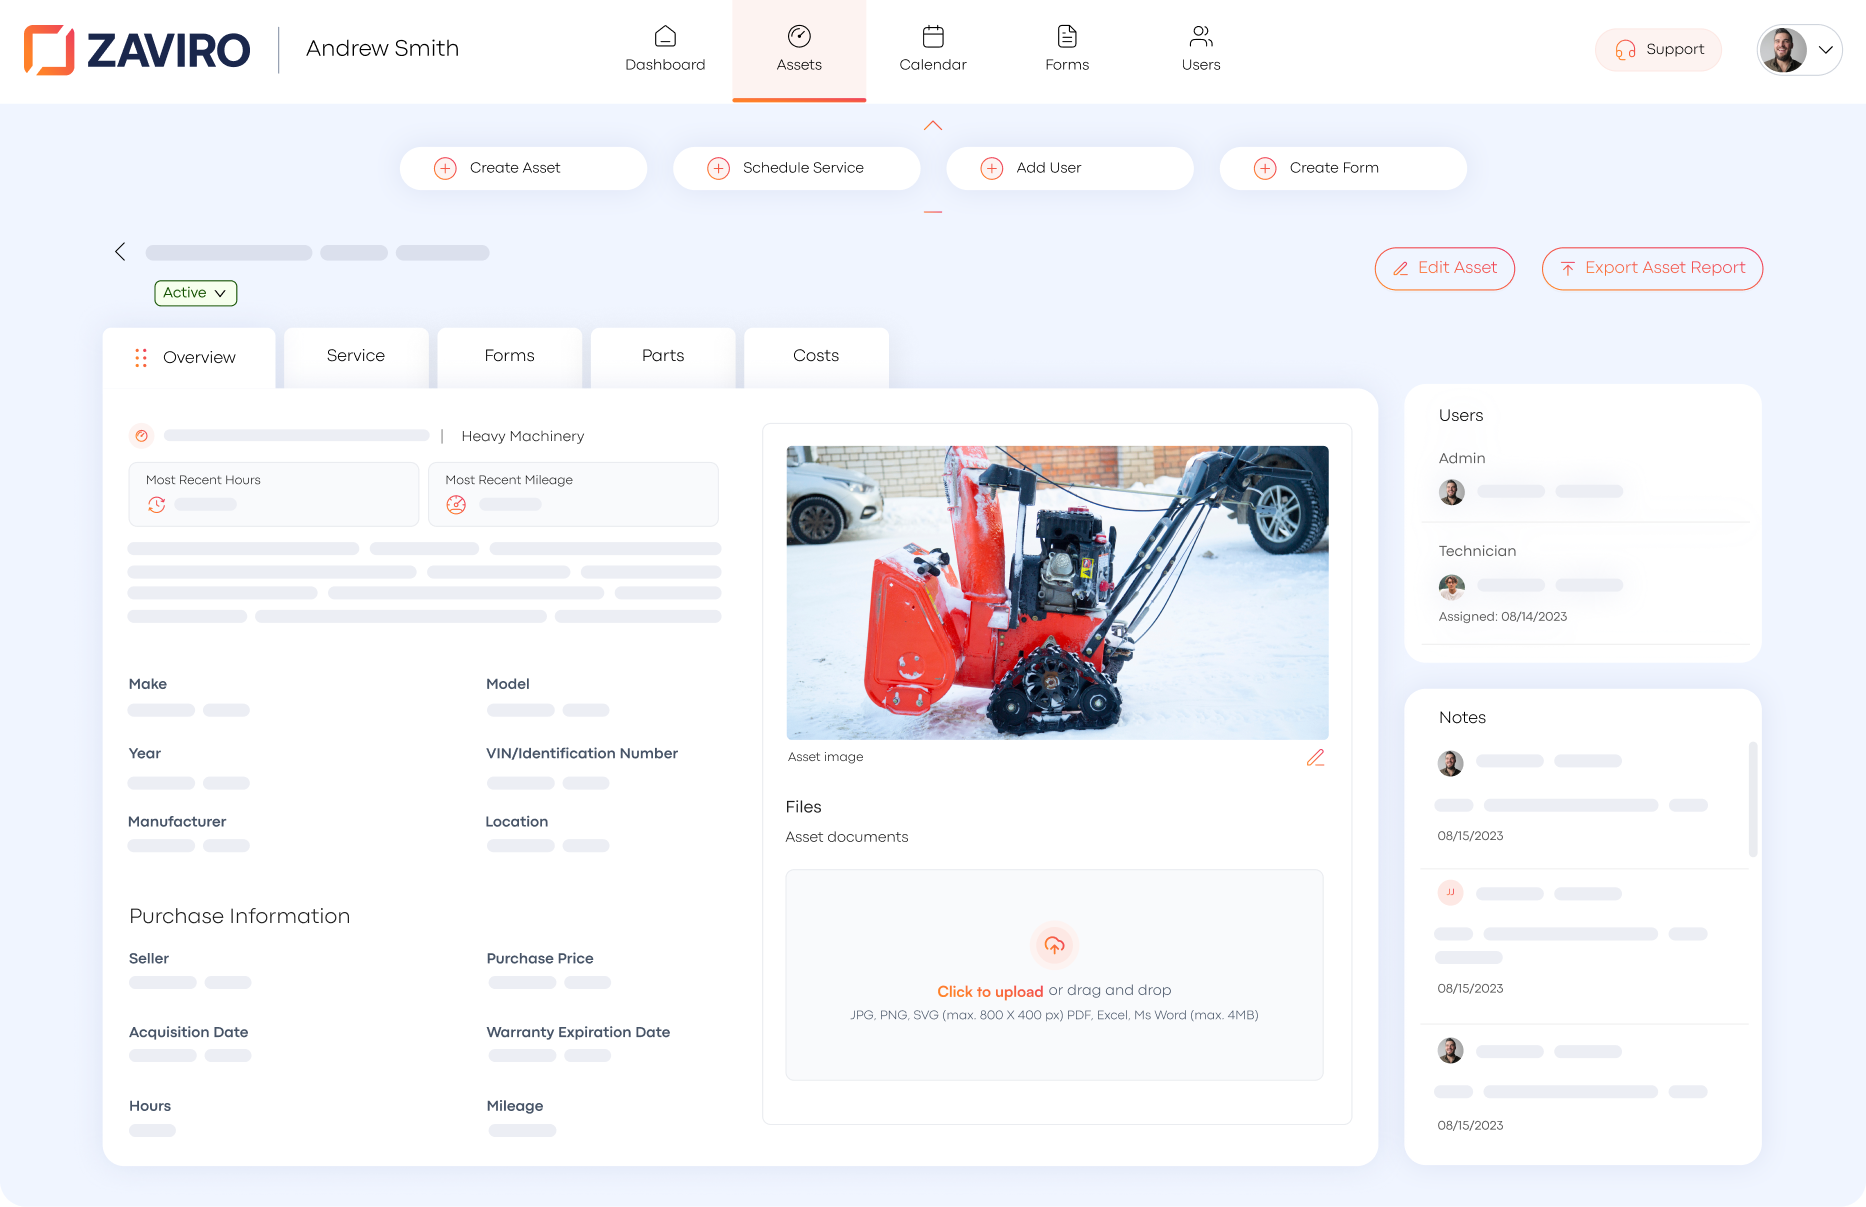Click the upload cloud icon
The height and width of the screenshot is (1207, 1866).
click(x=1054, y=945)
